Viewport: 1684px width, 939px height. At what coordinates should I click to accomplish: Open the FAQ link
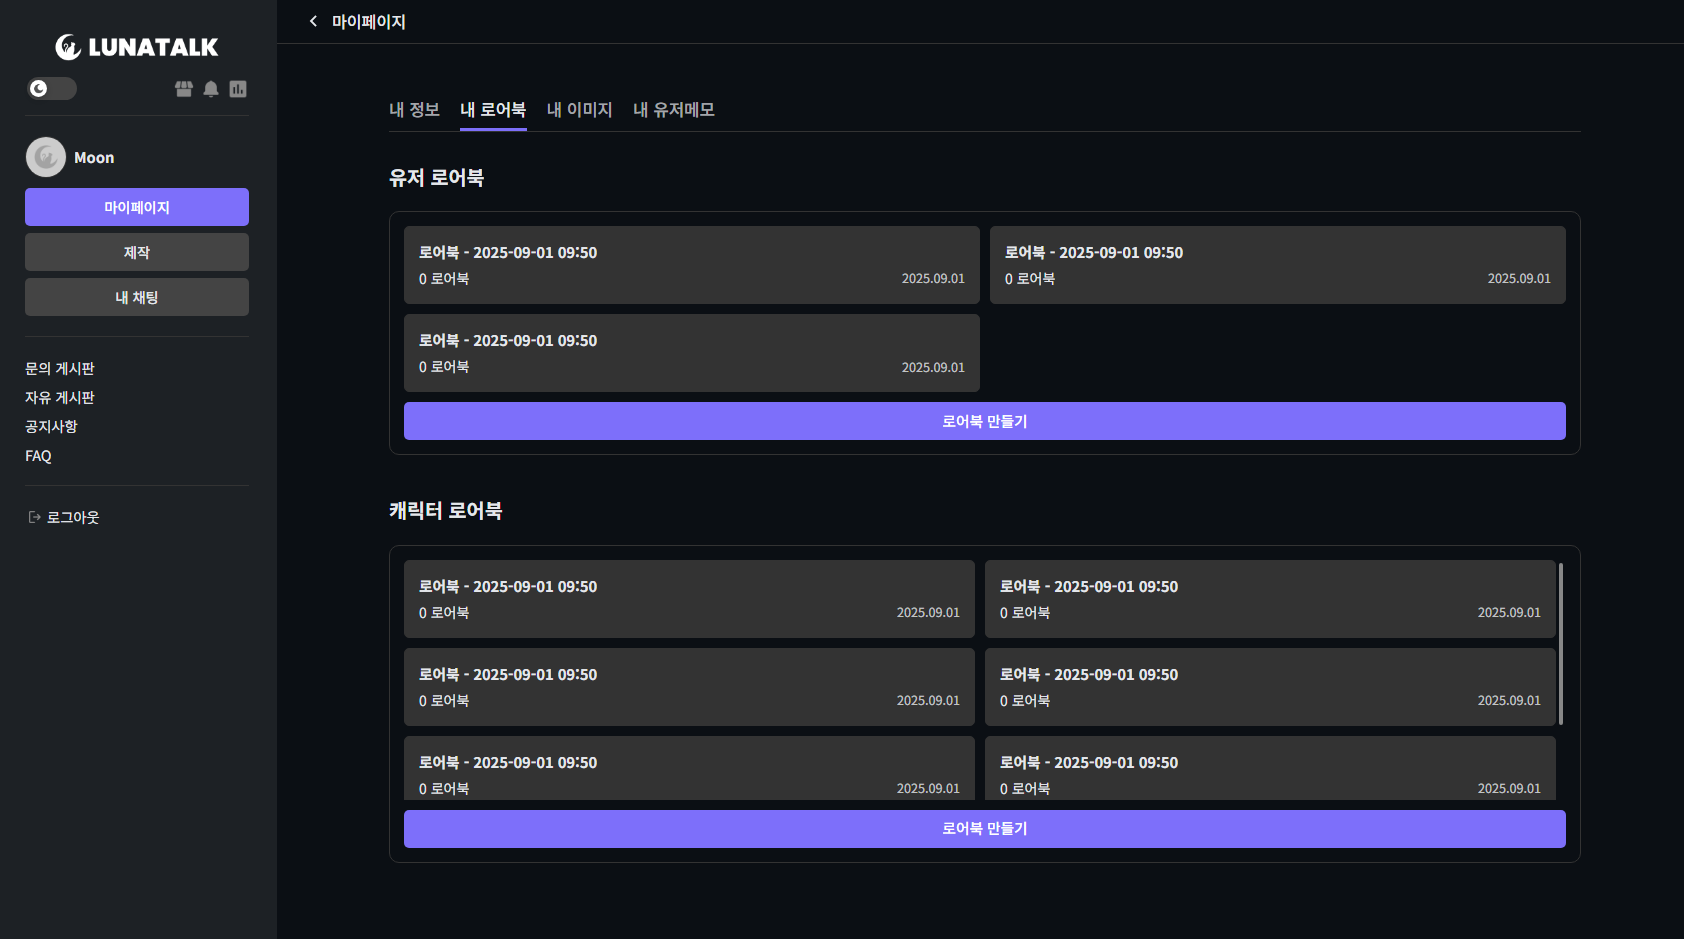pos(38,456)
